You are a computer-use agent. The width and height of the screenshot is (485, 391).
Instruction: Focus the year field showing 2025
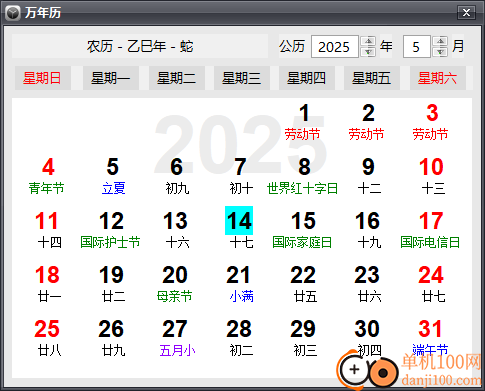coord(335,47)
